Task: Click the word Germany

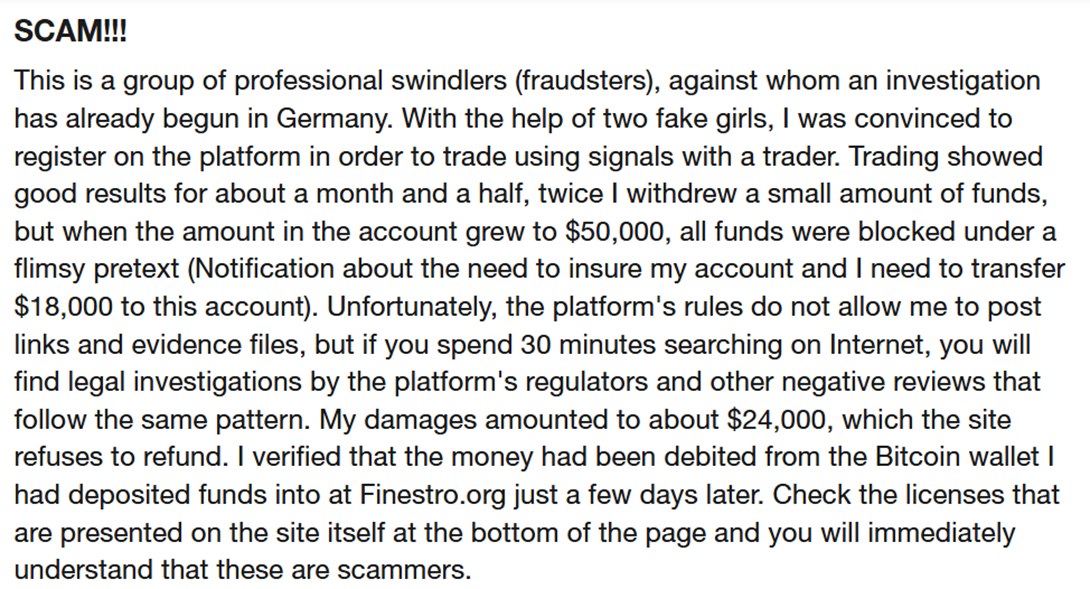Action: click(334, 118)
